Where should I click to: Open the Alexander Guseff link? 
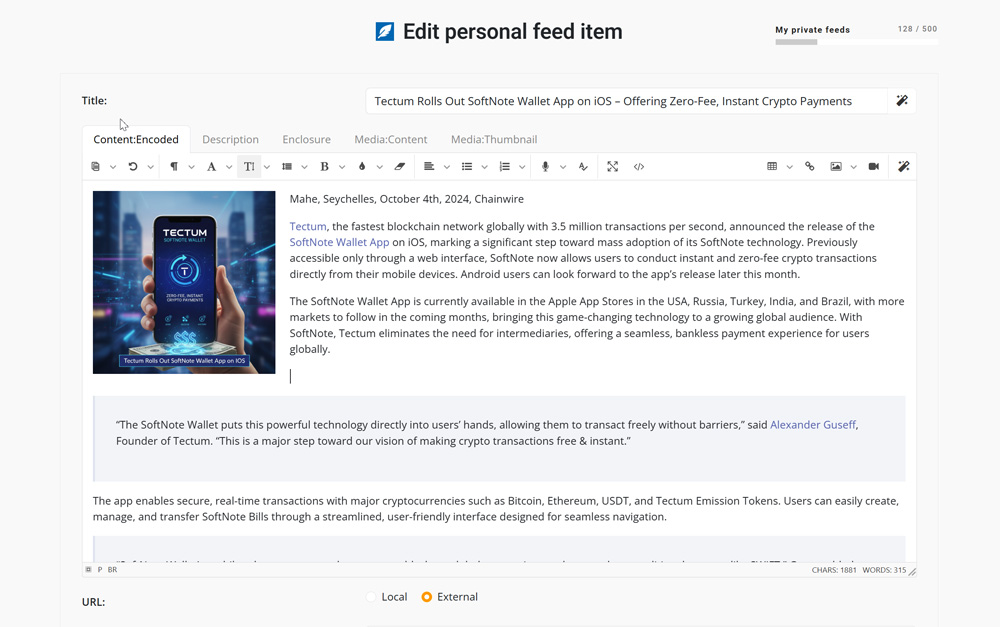(x=812, y=425)
